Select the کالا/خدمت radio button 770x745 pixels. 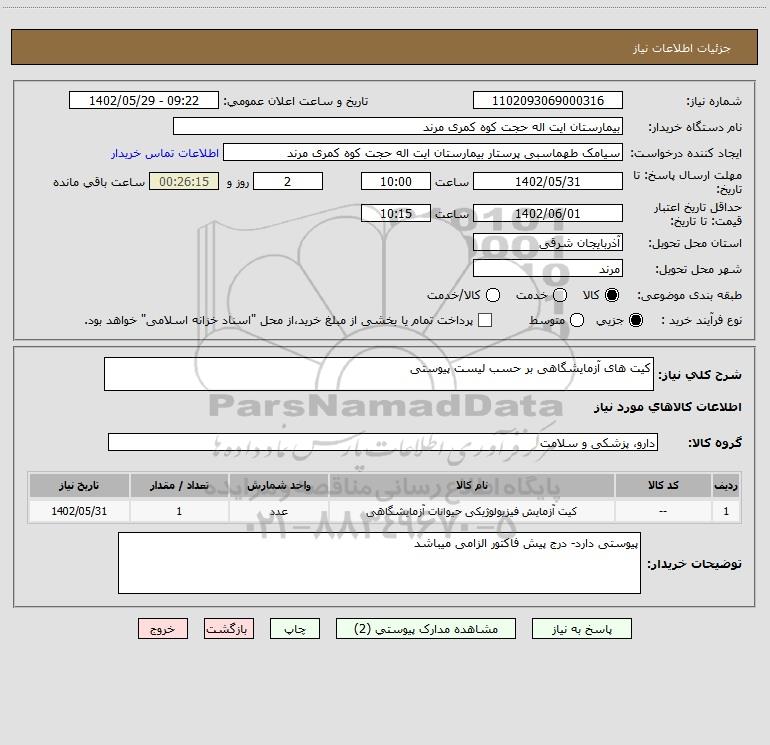[493, 295]
